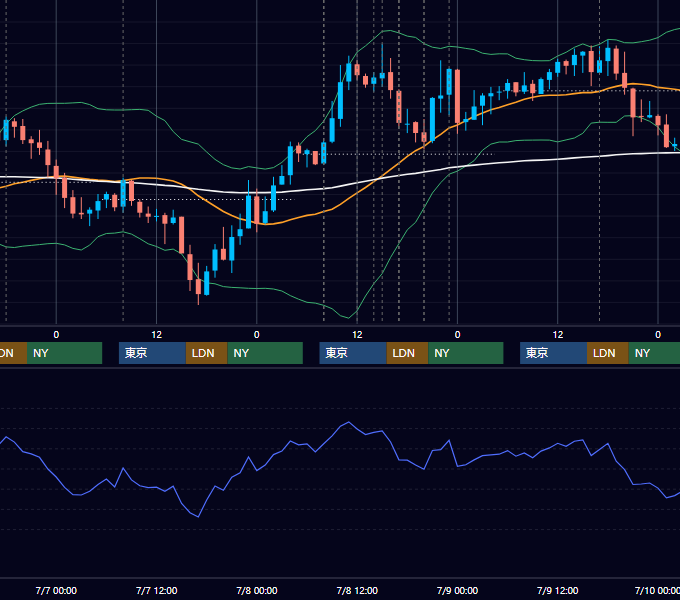This screenshot has height=600, width=680.
Task: Click hour label 12 above 7/7 12:00
Action: [x=157, y=335]
